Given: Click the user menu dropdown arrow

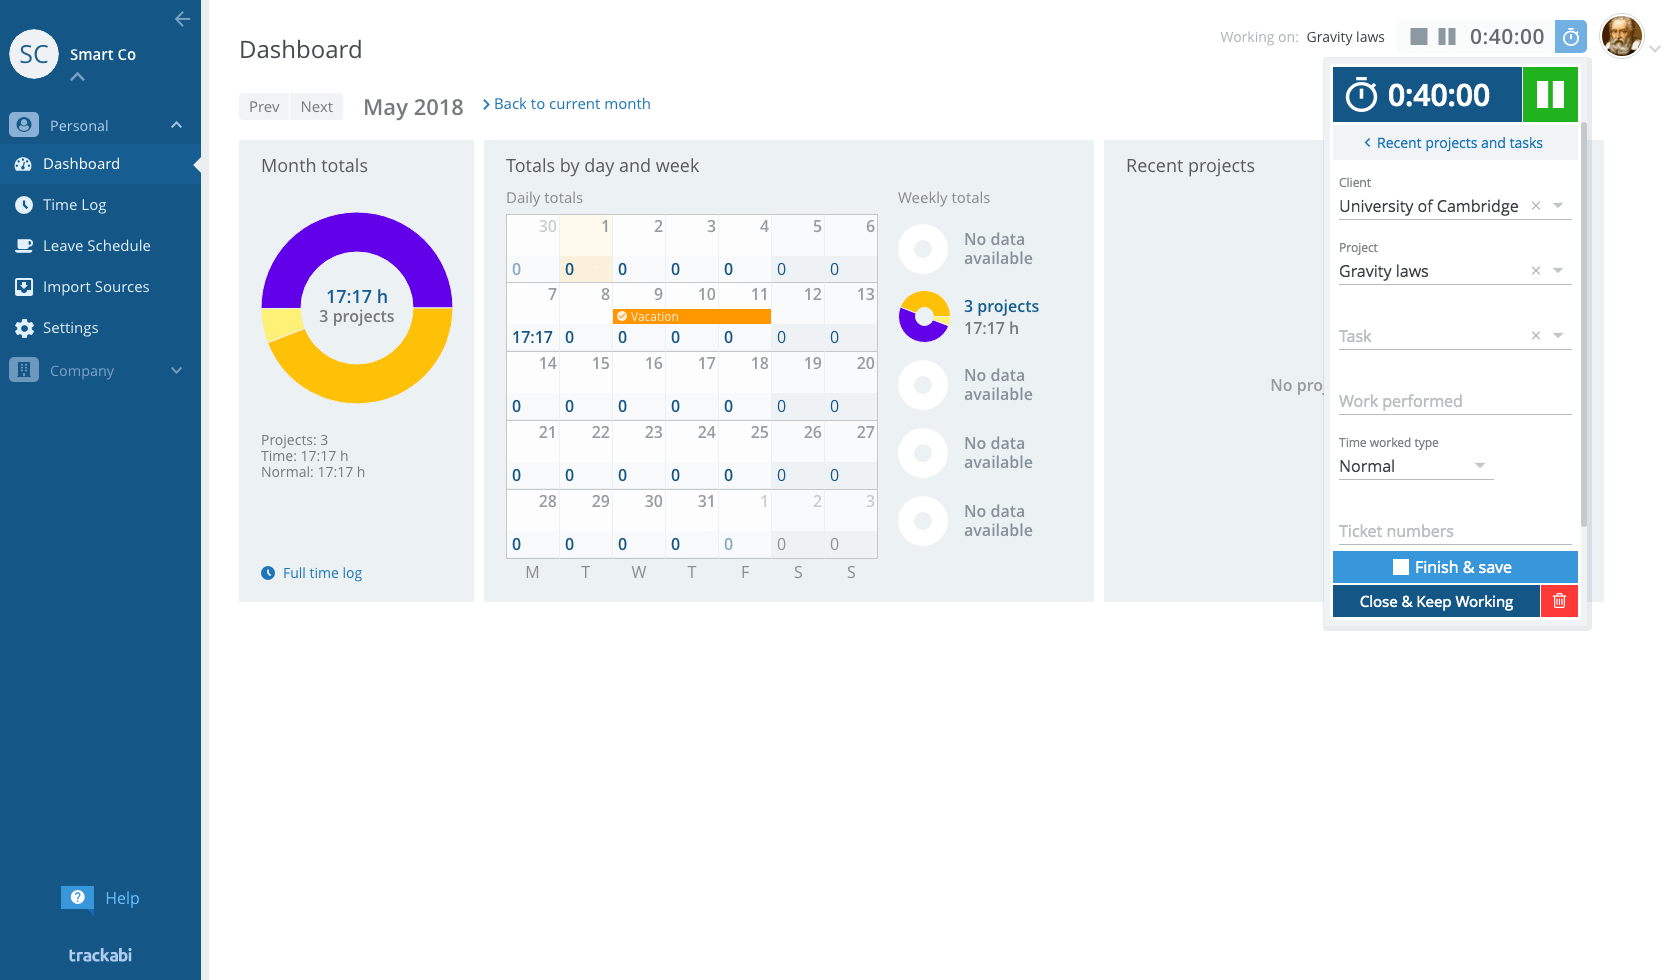Looking at the screenshot, I should [1655, 49].
